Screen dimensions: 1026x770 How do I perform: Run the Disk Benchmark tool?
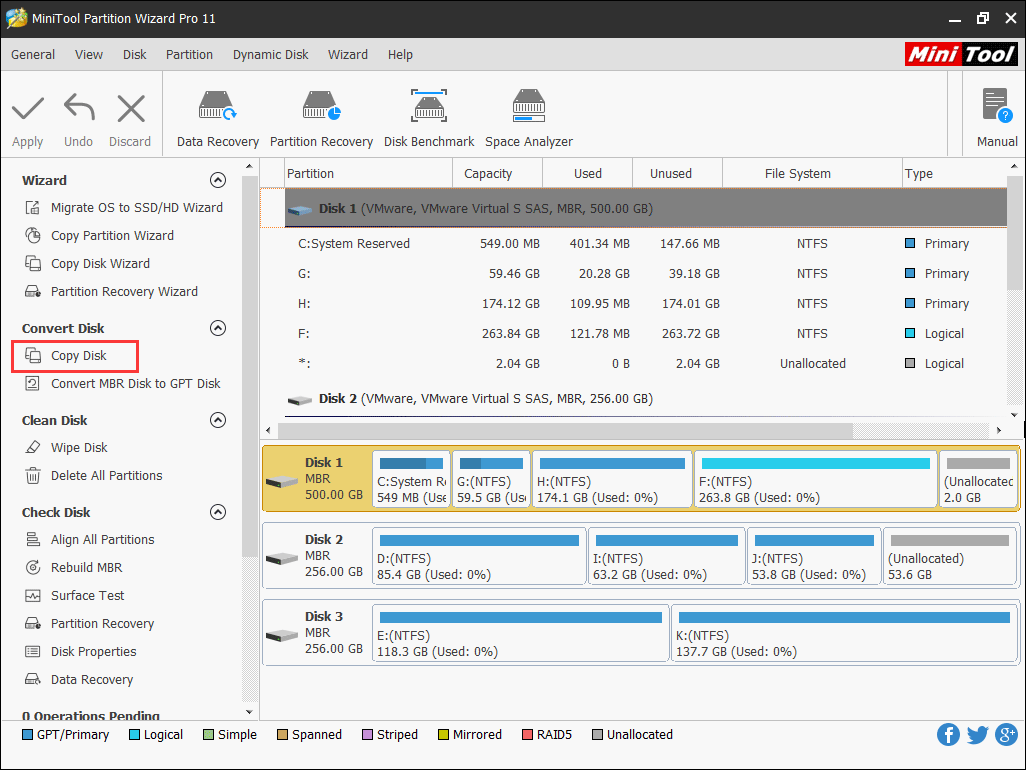tap(429, 118)
